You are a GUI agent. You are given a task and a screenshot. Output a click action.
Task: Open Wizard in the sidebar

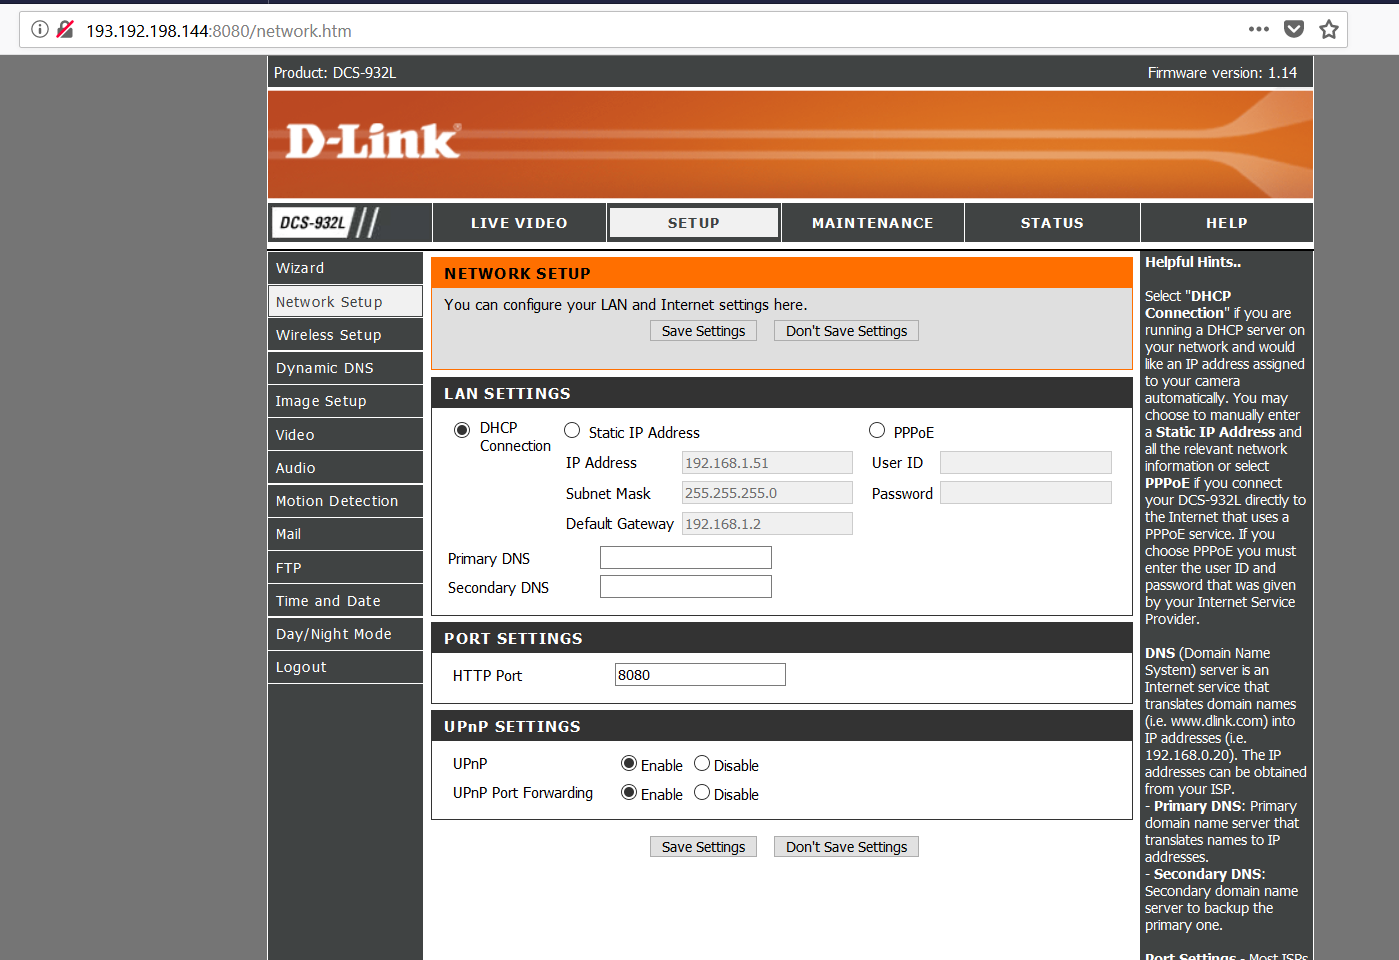coord(345,268)
